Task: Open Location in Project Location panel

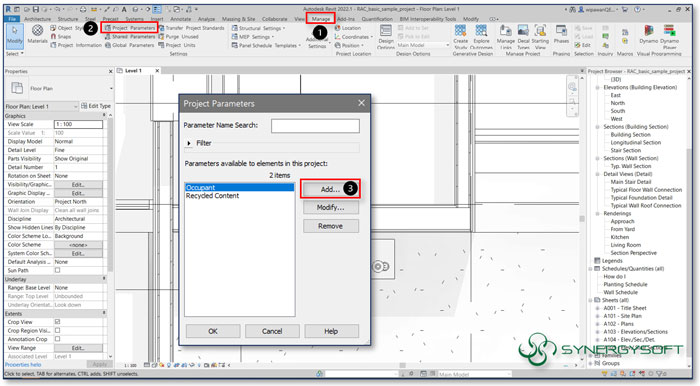Action: 348,28
